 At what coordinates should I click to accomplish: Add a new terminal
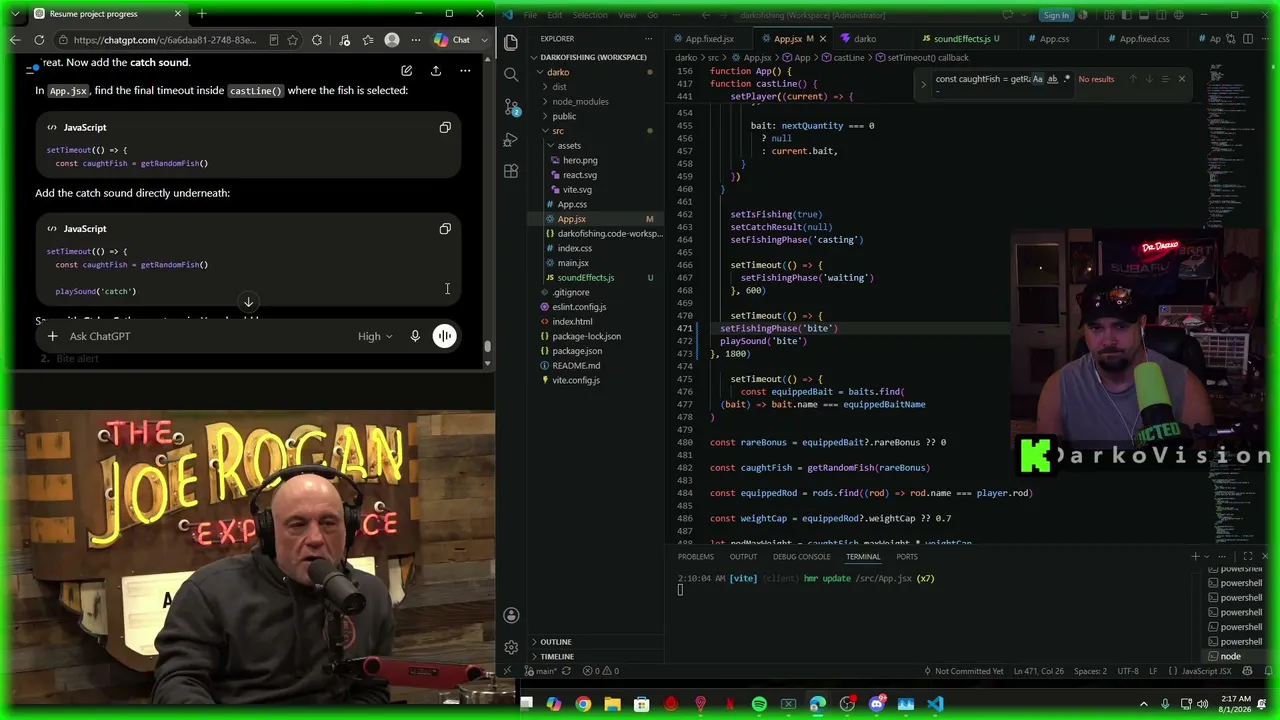click(x=1195, y=556)
